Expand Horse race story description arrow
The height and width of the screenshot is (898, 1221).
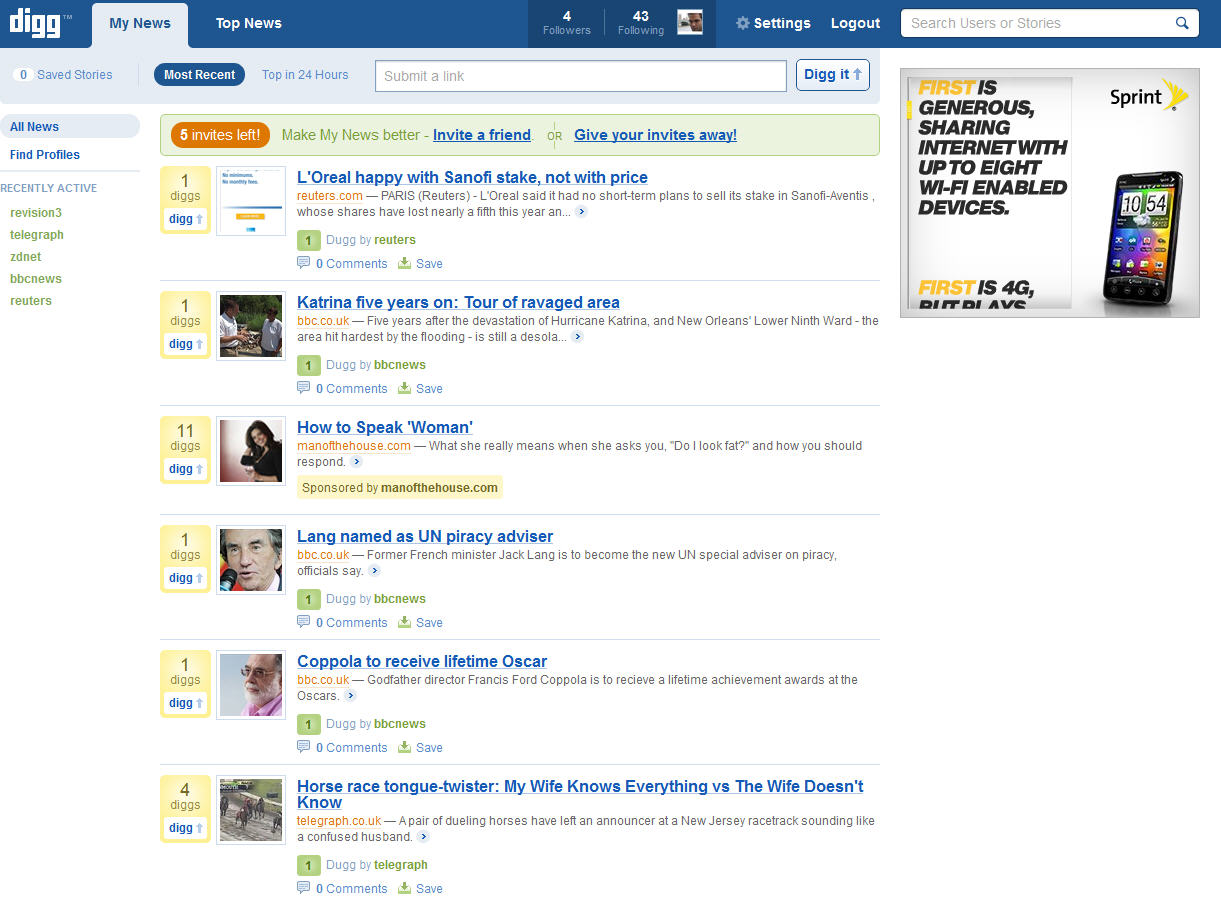(x=423, y=837)
